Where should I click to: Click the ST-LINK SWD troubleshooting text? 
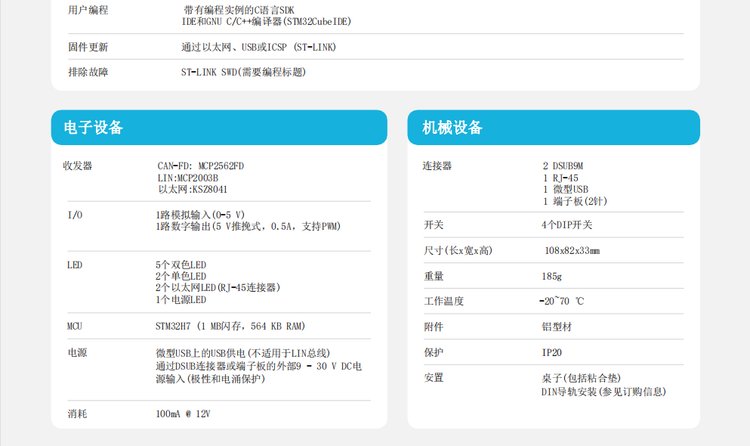click(243, 72)
